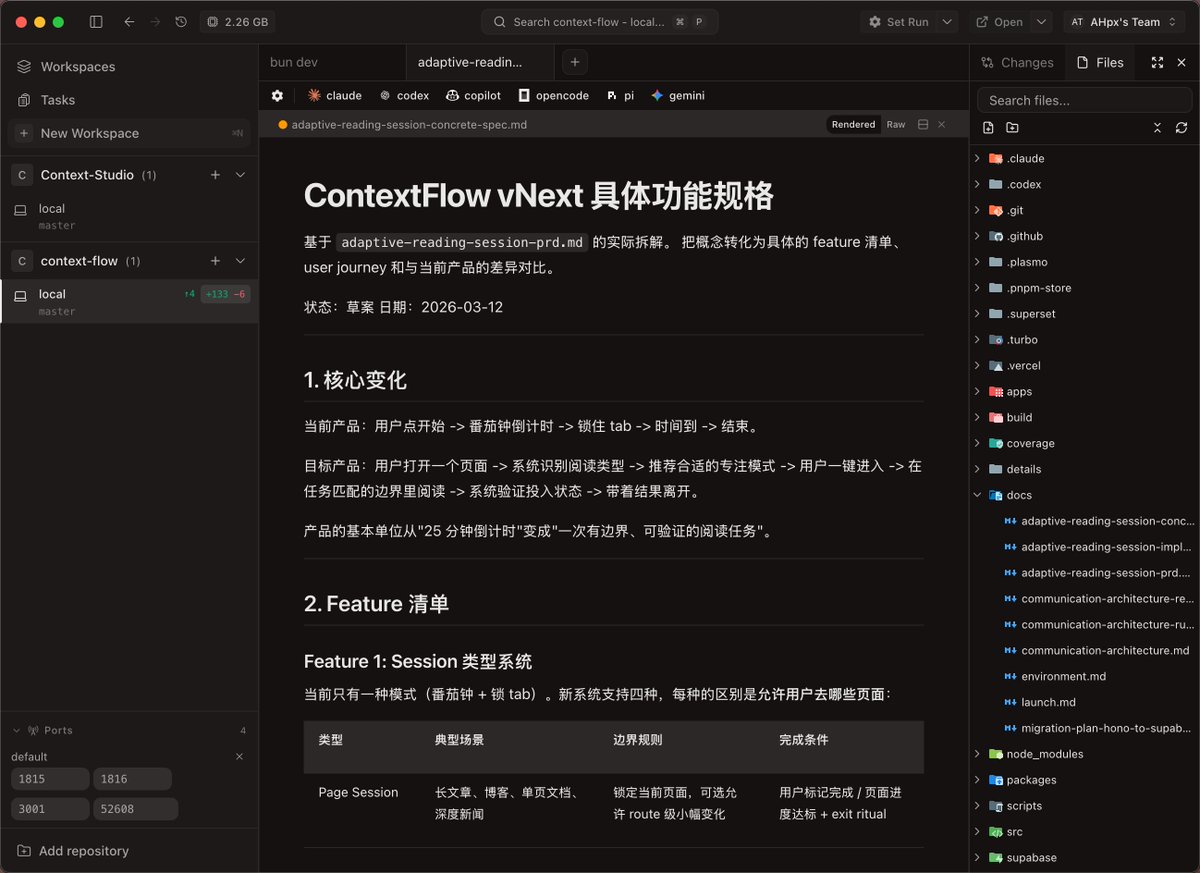Click the Search files input

(x=1084, y=100)
